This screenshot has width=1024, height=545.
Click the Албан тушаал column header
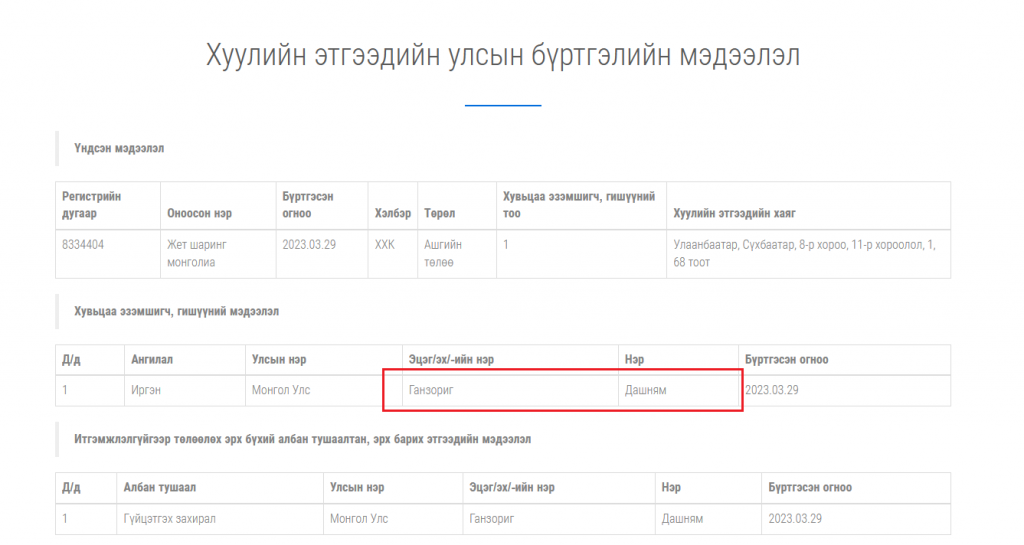pyautogui.click(x=159, y=488)
